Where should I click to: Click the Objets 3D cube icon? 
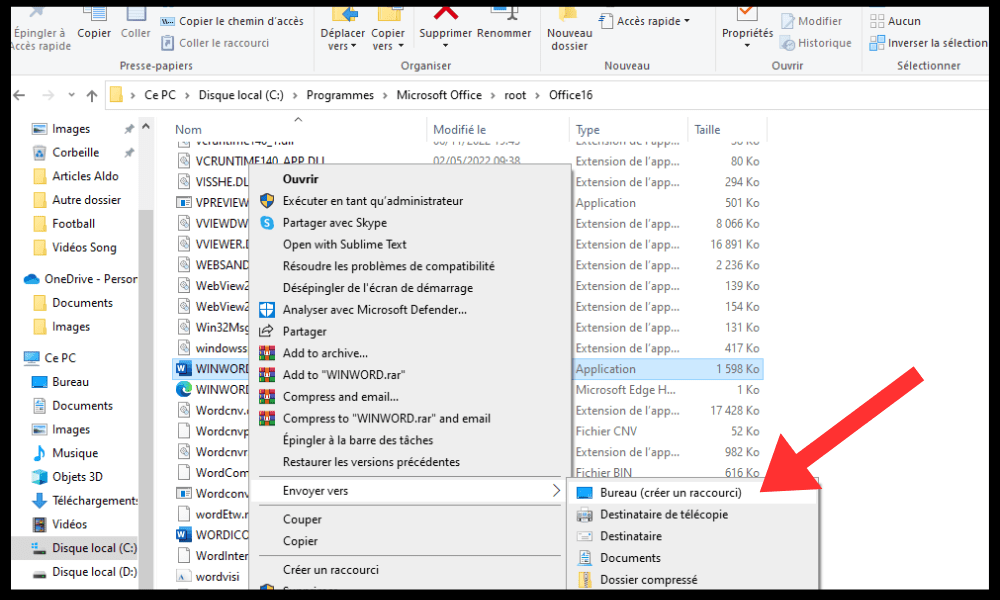tap(40, 476)
